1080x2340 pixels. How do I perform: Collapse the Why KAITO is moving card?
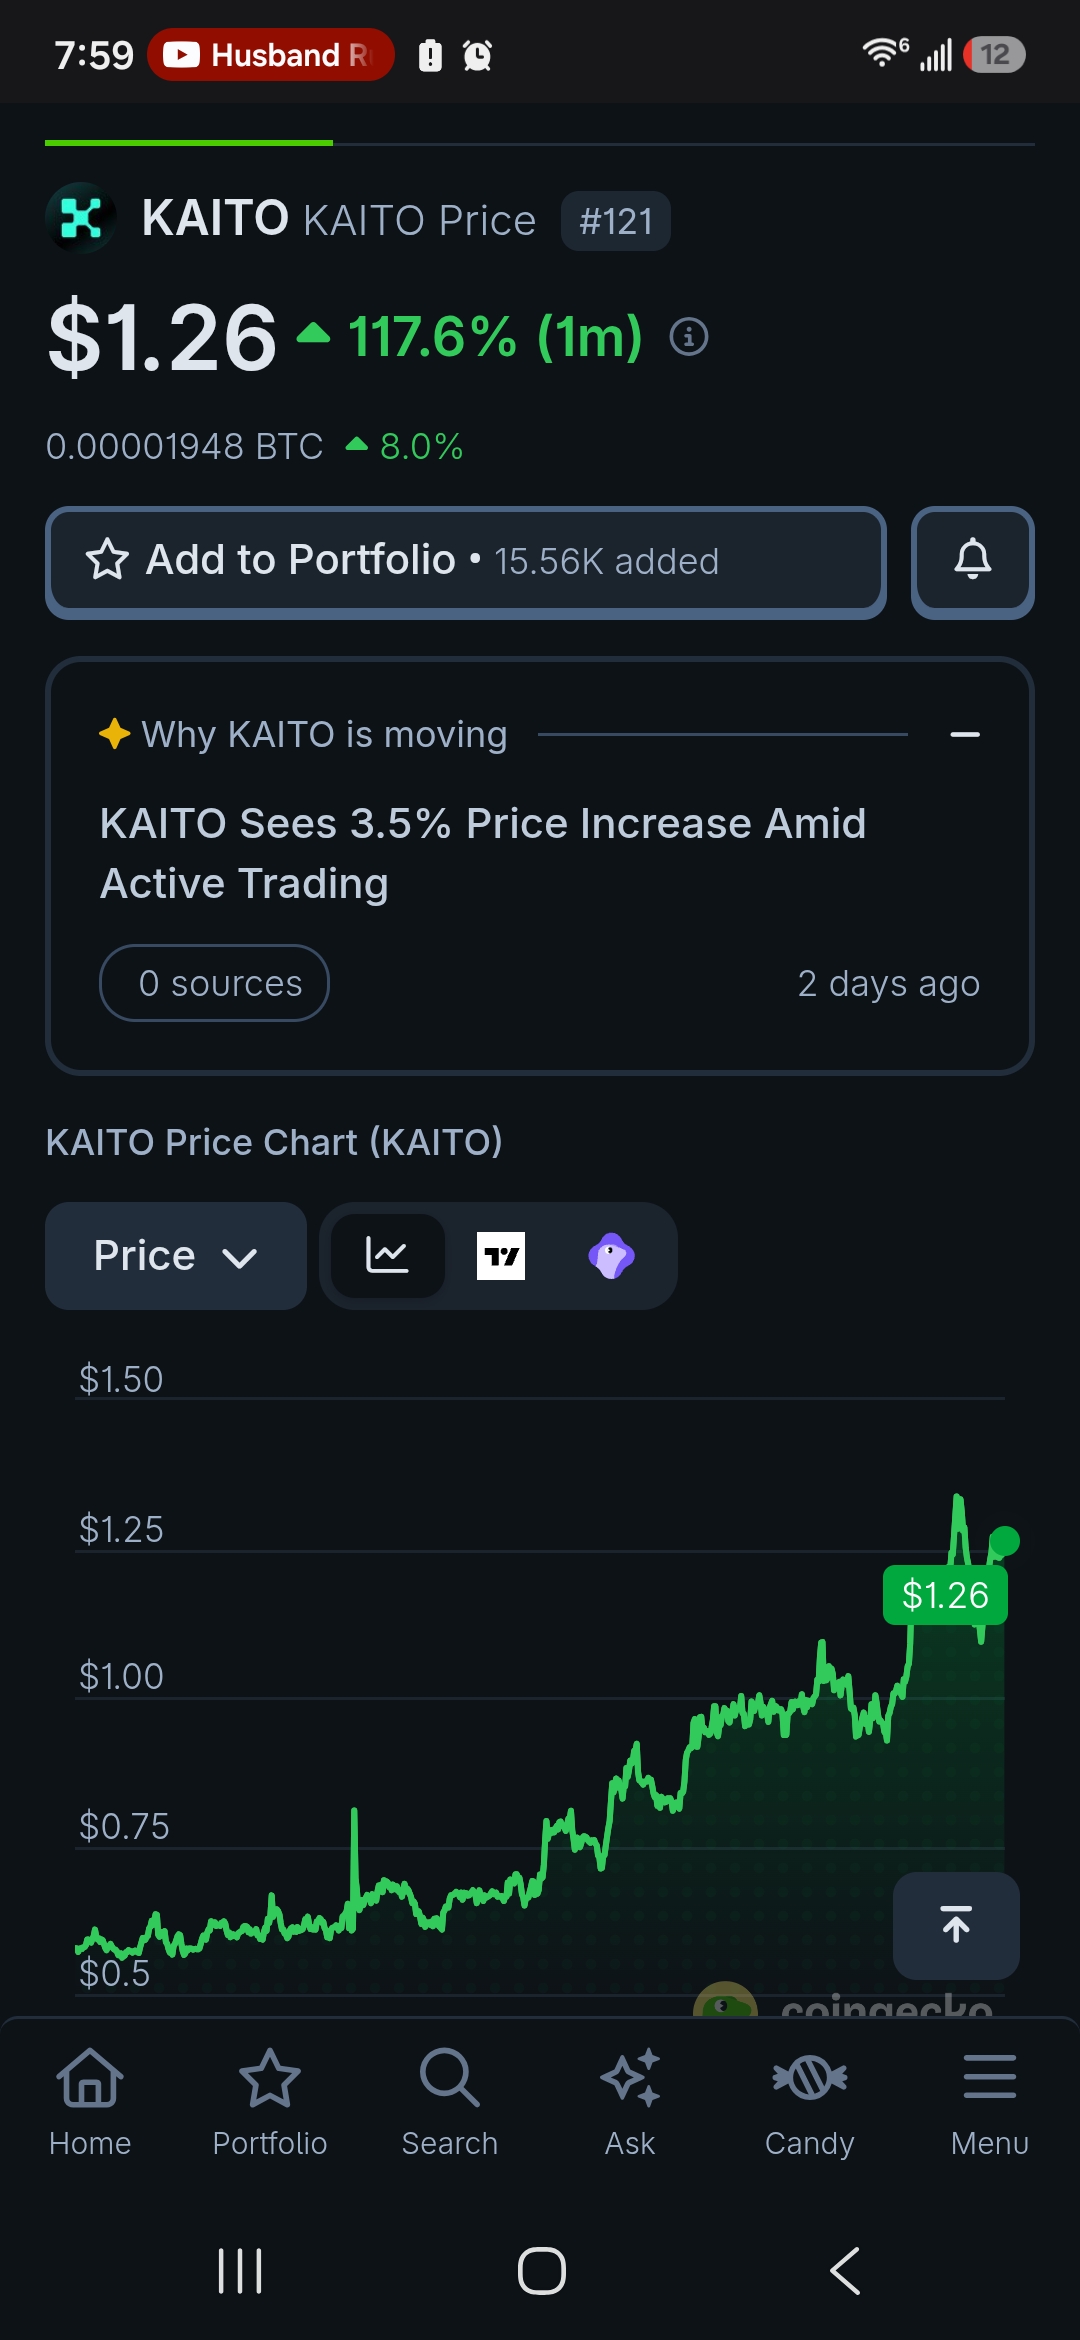point(965,735)
